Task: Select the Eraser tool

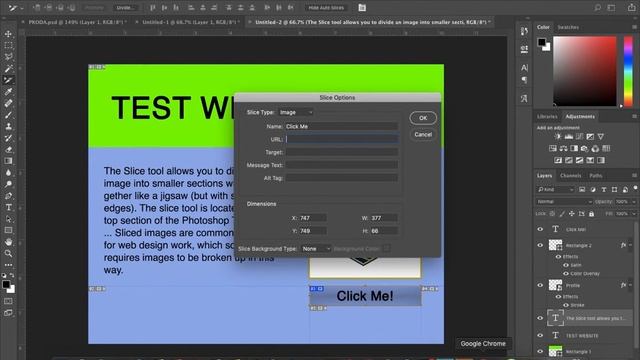Action: point(8,149)
